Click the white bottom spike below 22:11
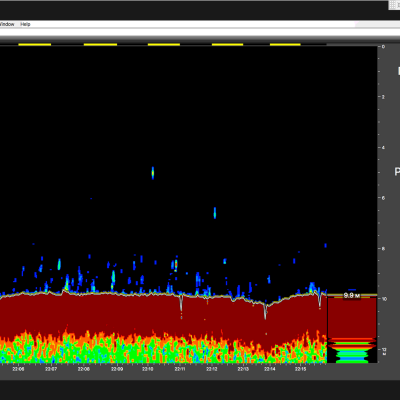 click(x=181, y=303)
